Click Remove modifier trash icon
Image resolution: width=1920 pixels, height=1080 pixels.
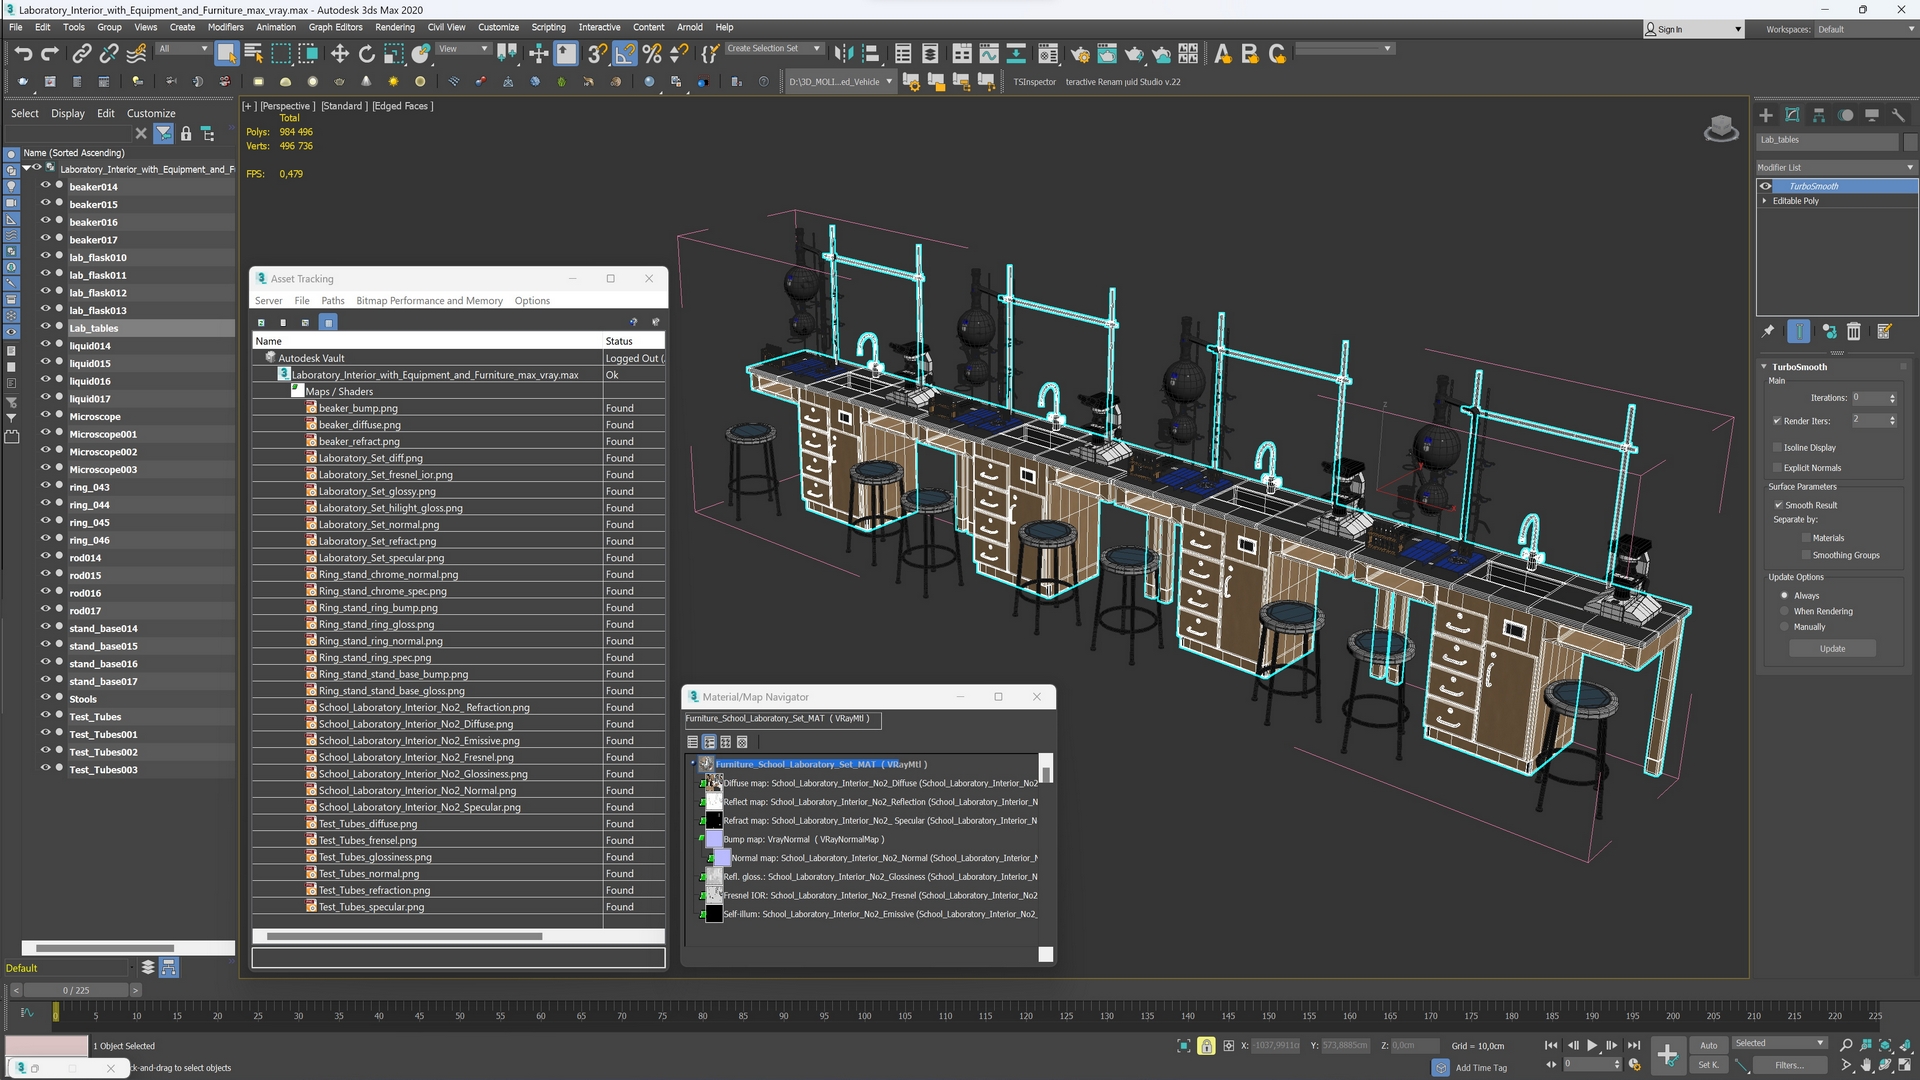click(1854, 331)
